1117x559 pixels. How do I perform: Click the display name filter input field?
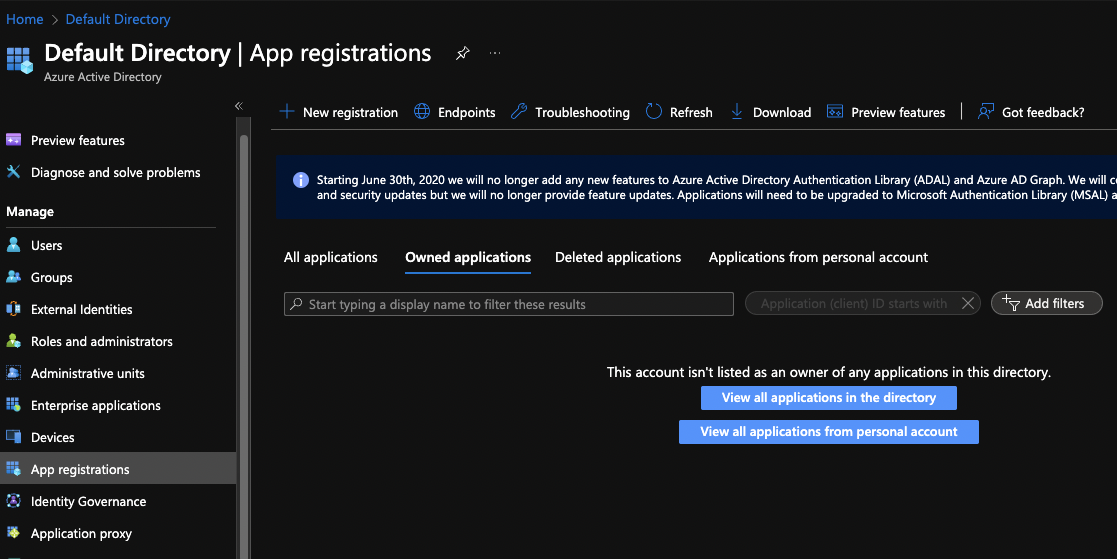pyautogui.click(x=509, y=304)
